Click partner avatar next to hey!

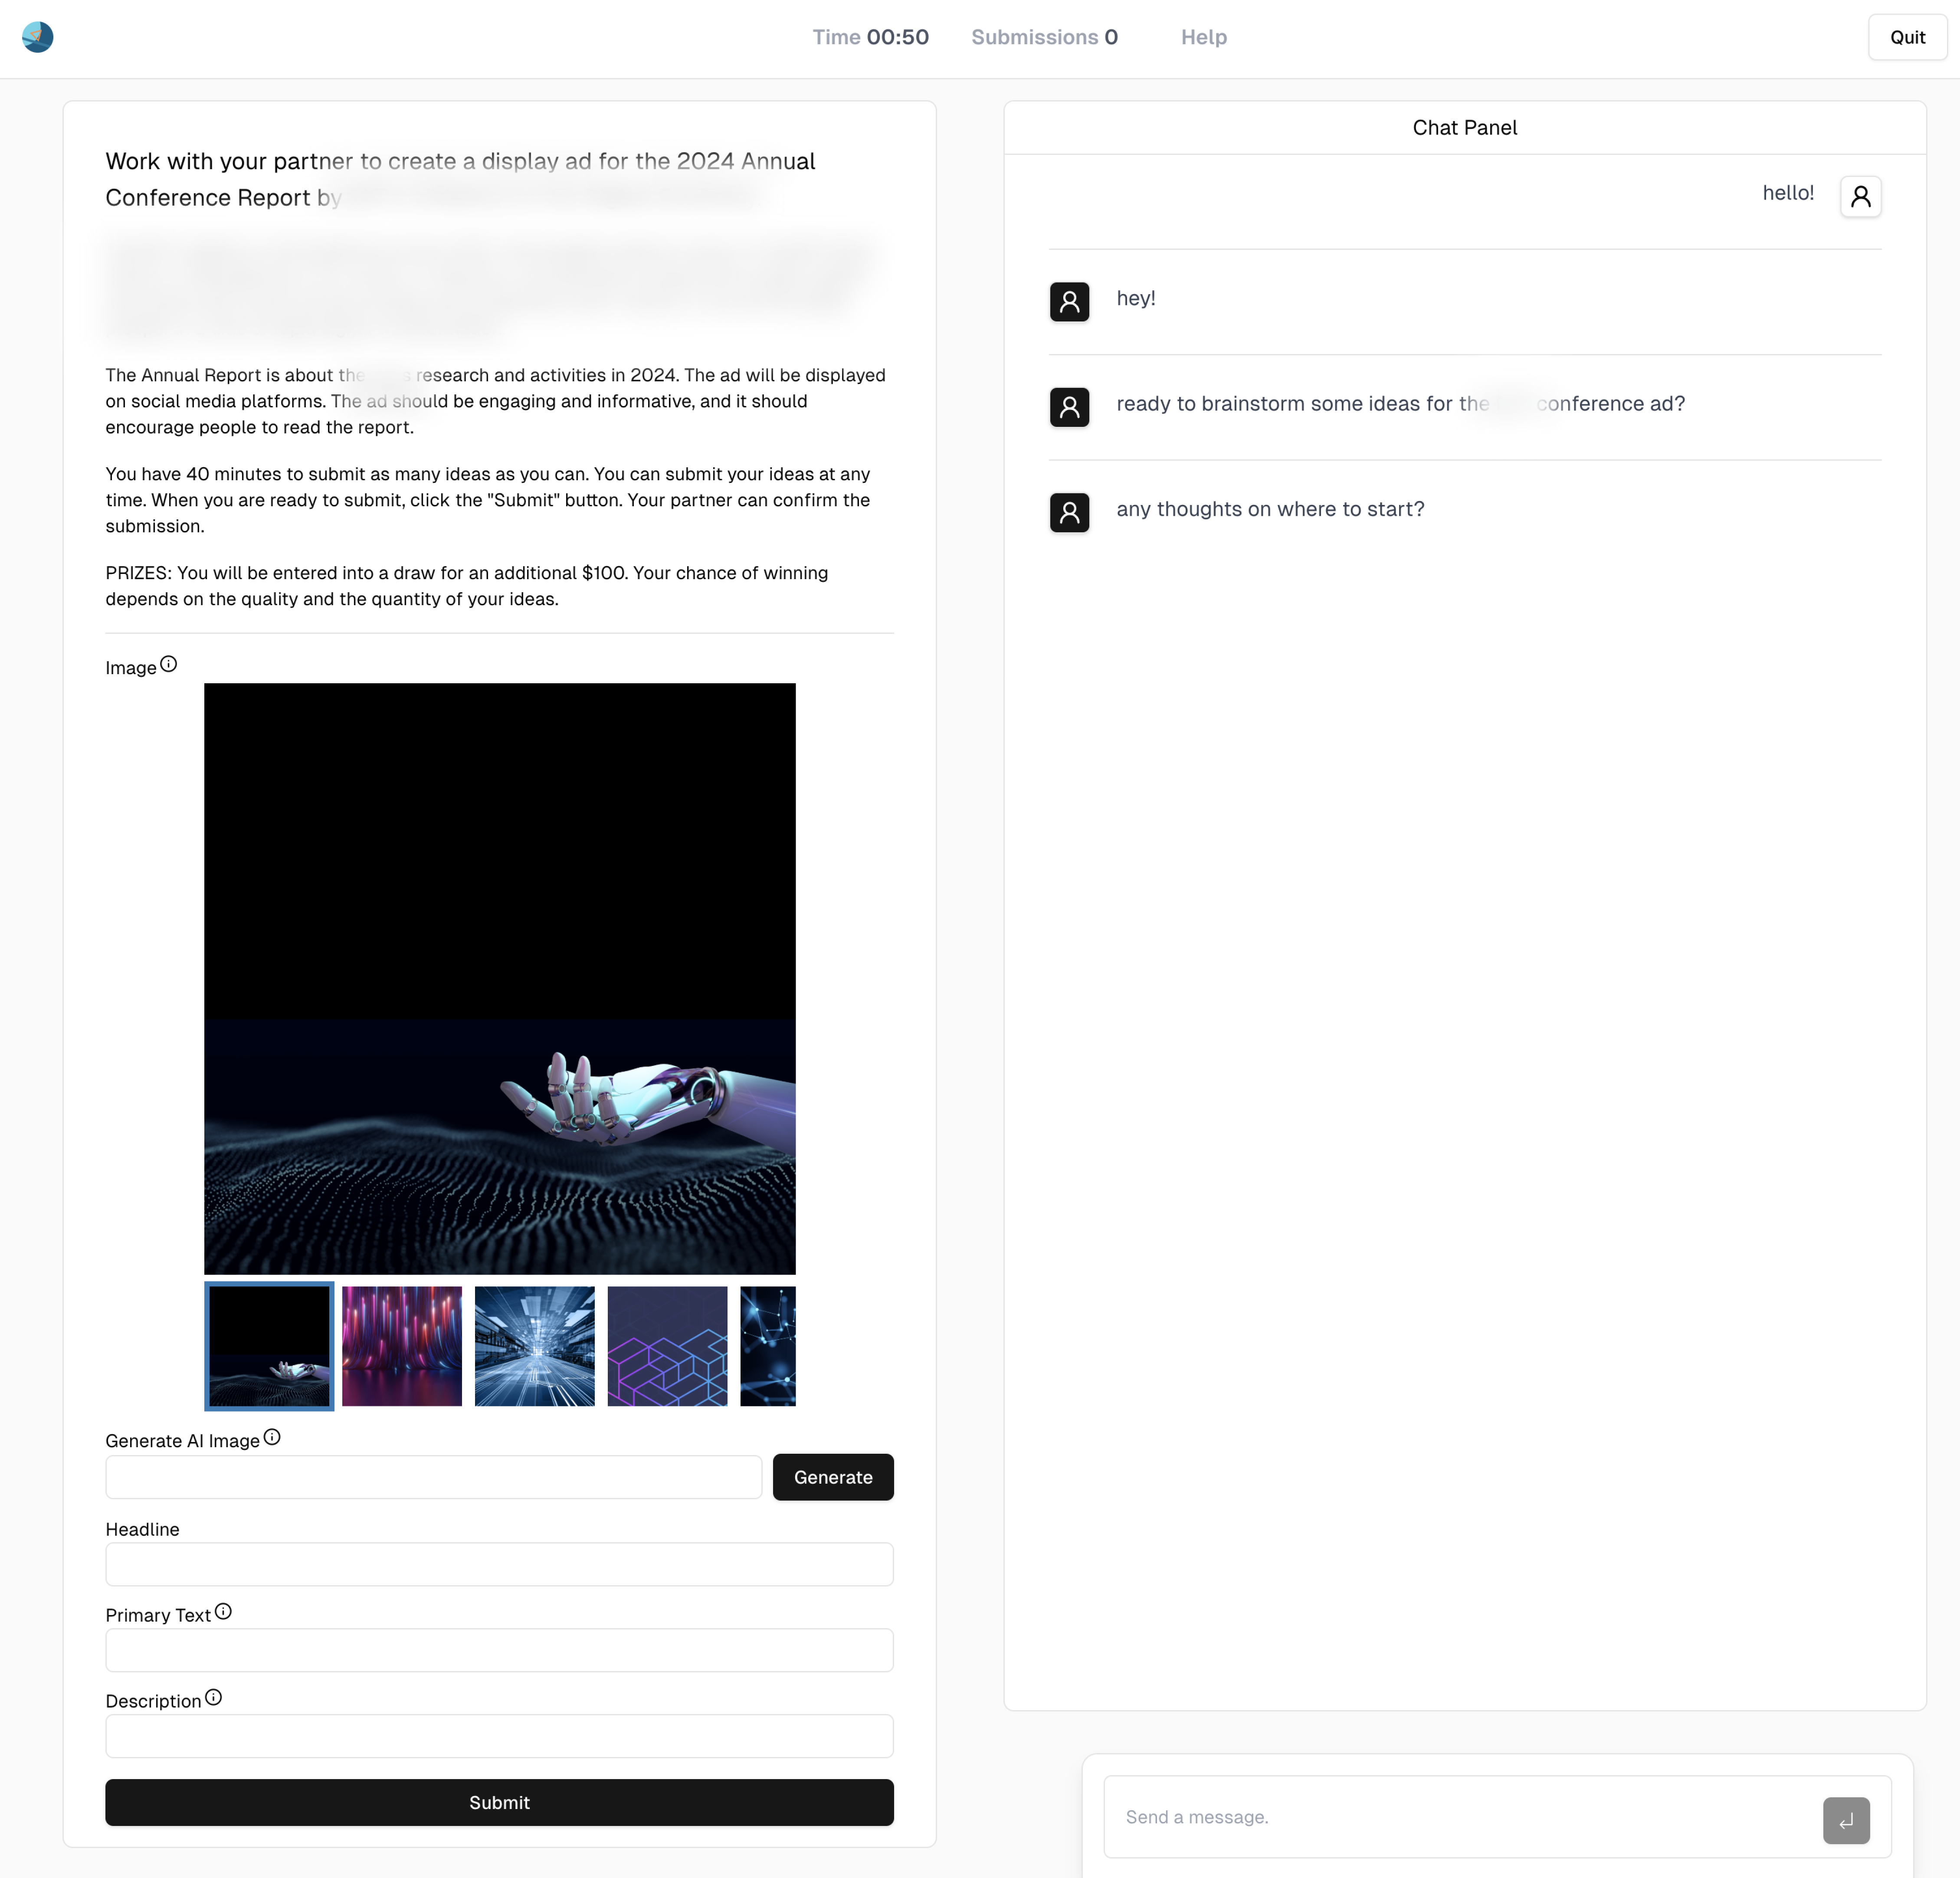click(x=1069, y=301)
